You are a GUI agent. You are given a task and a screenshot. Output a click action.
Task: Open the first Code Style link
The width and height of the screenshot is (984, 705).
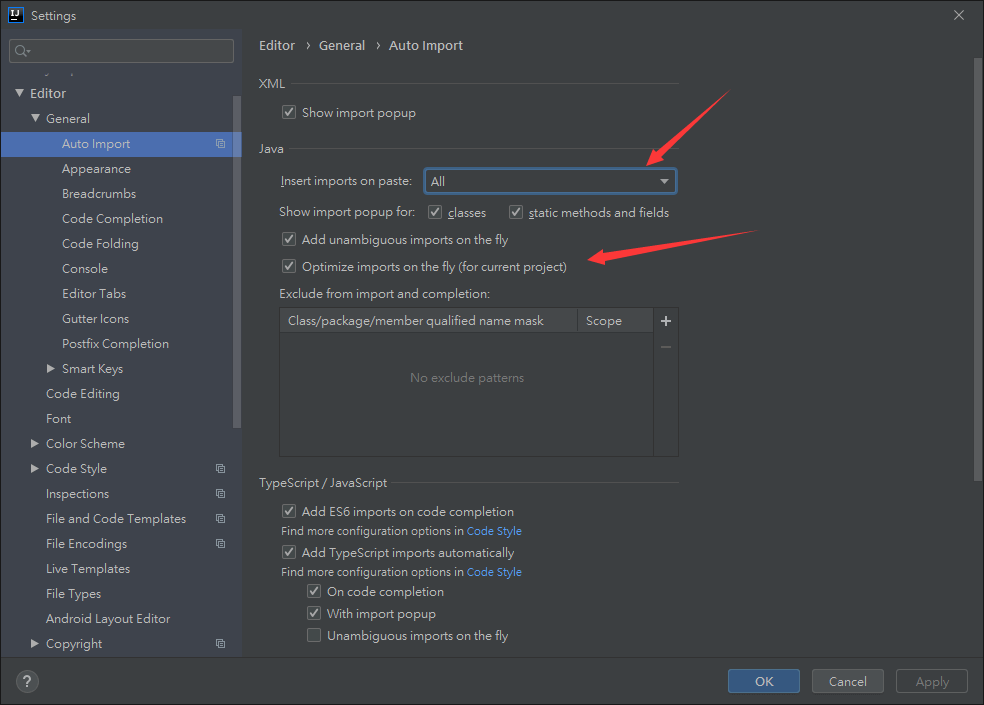pyautogui.click(x=494, y=531)
